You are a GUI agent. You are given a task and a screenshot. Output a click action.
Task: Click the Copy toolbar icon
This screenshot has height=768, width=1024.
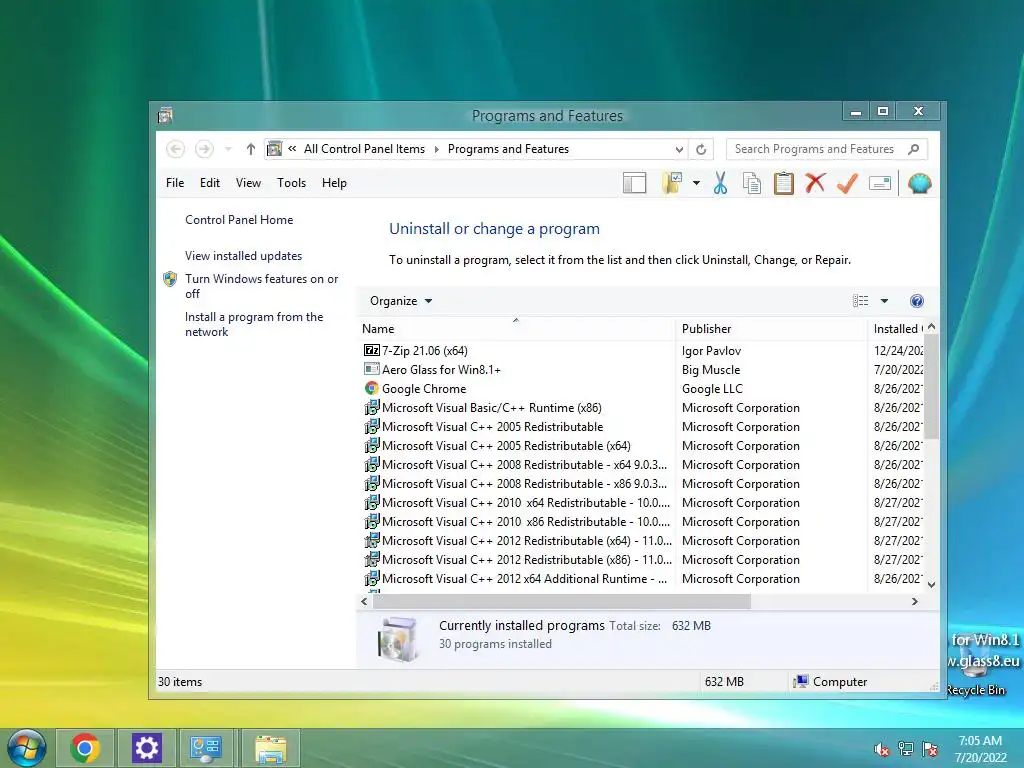752,184
